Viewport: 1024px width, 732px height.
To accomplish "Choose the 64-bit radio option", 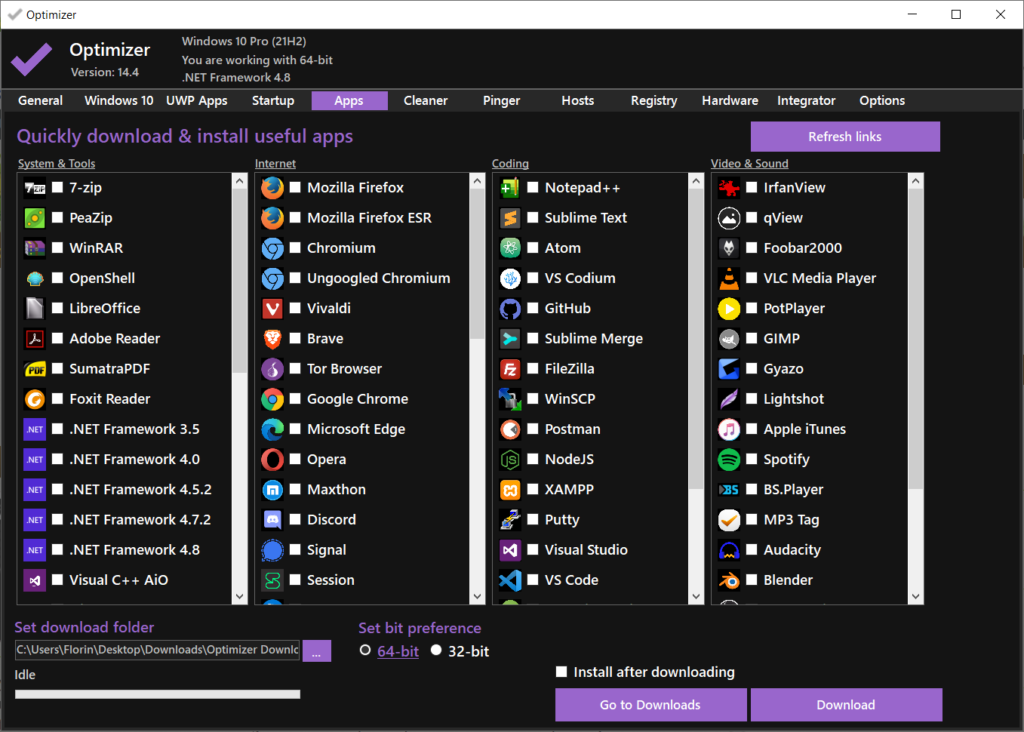I will (365, 650).
